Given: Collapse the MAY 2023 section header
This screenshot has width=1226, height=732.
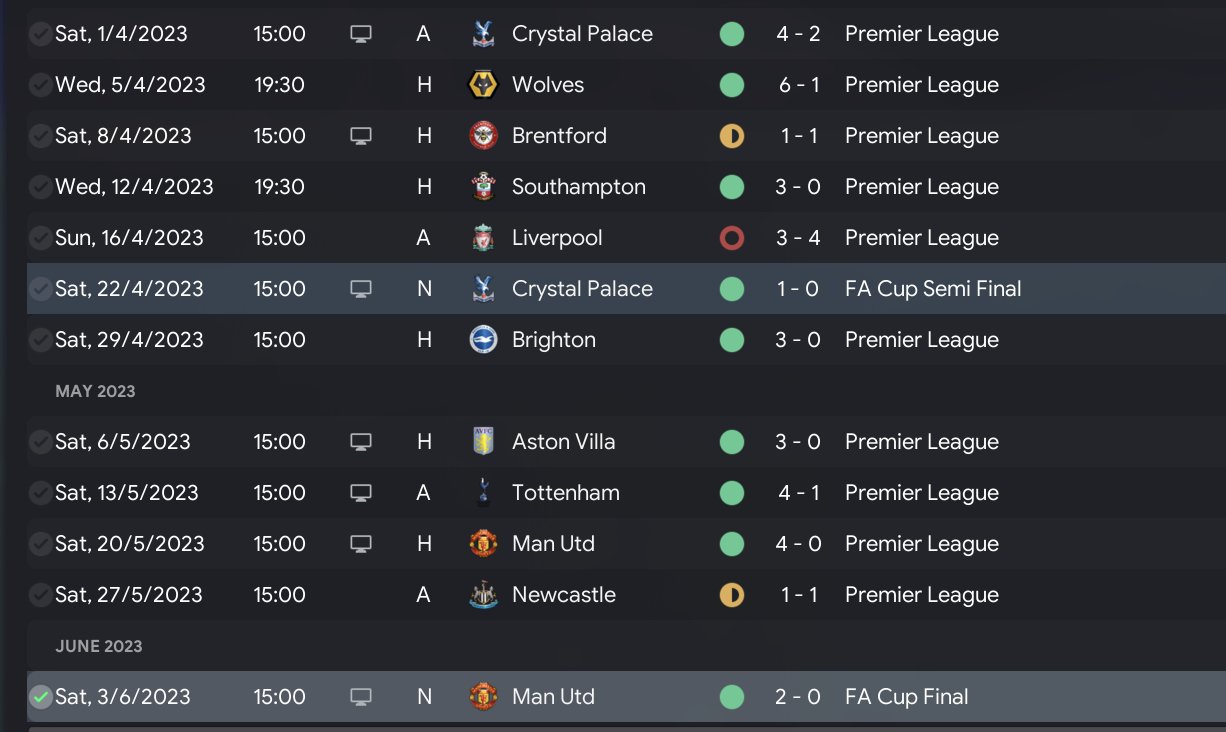Looking at the screenshot, I should [95, 391].
